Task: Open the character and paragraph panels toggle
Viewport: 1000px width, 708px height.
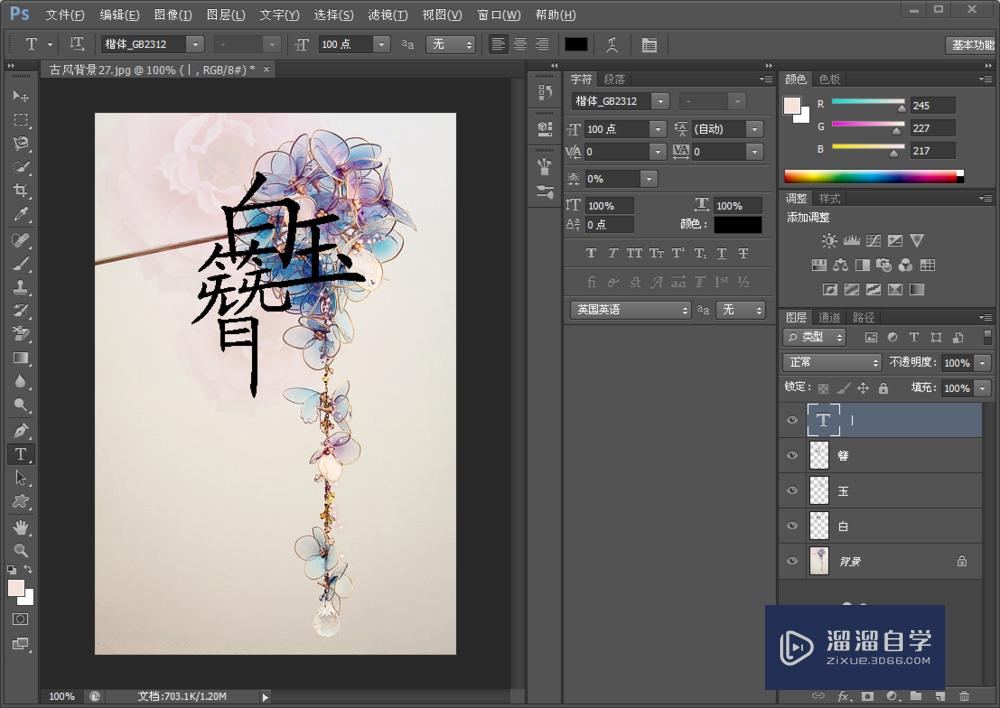Action: [x=649, y=45]
